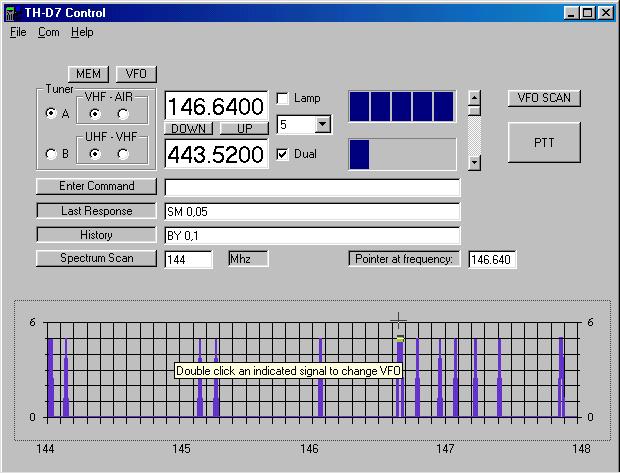The height and width of the screenshot is (474, 620).
Task: Click the rightmost signal peak near 147.85 MHz
Action: pyautogui.click(x=561, y=378)
